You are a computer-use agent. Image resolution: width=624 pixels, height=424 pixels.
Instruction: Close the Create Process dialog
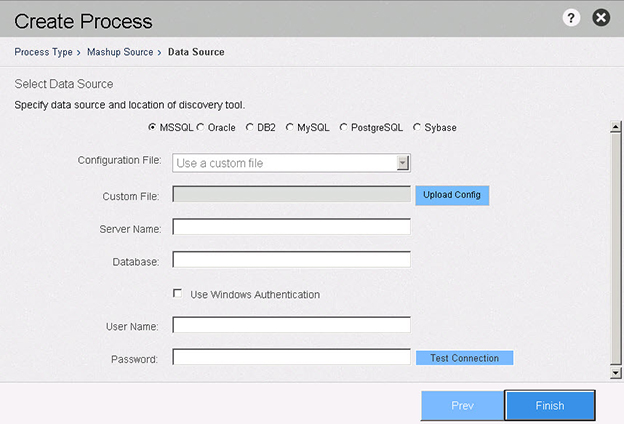601,18
